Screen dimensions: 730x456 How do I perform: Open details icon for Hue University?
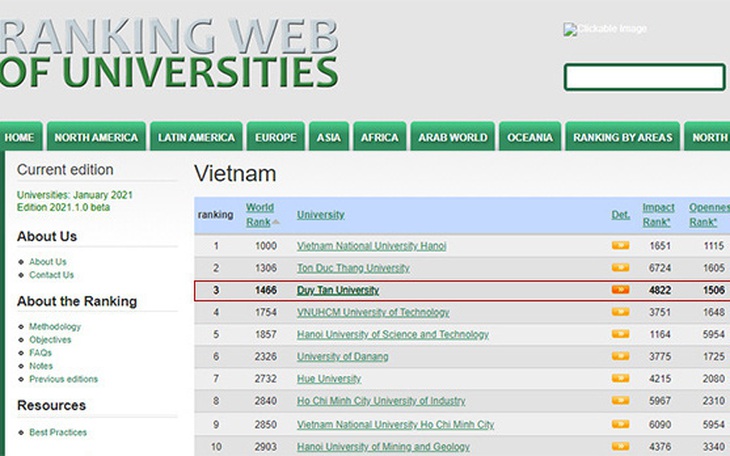click(620, 378)
